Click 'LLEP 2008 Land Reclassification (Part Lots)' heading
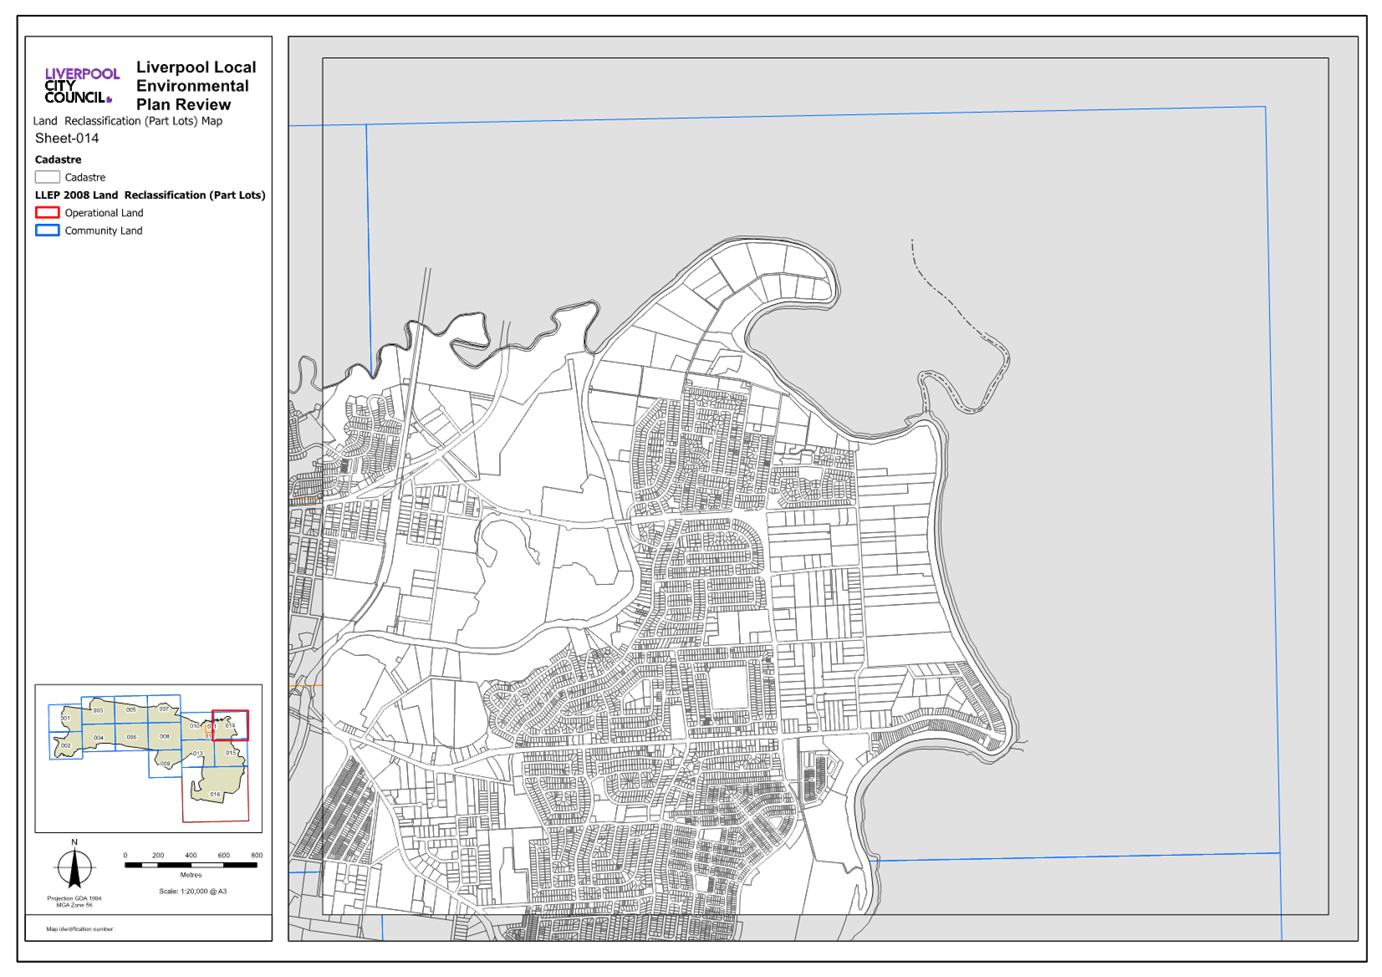This screenshot has height=977, width=1382. point(150,195)
